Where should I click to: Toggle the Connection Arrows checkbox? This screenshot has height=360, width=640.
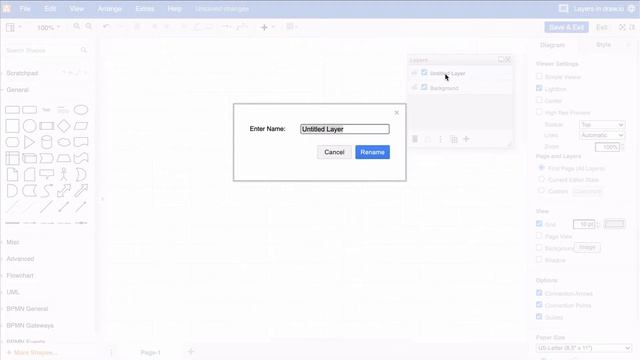(539, 293)
